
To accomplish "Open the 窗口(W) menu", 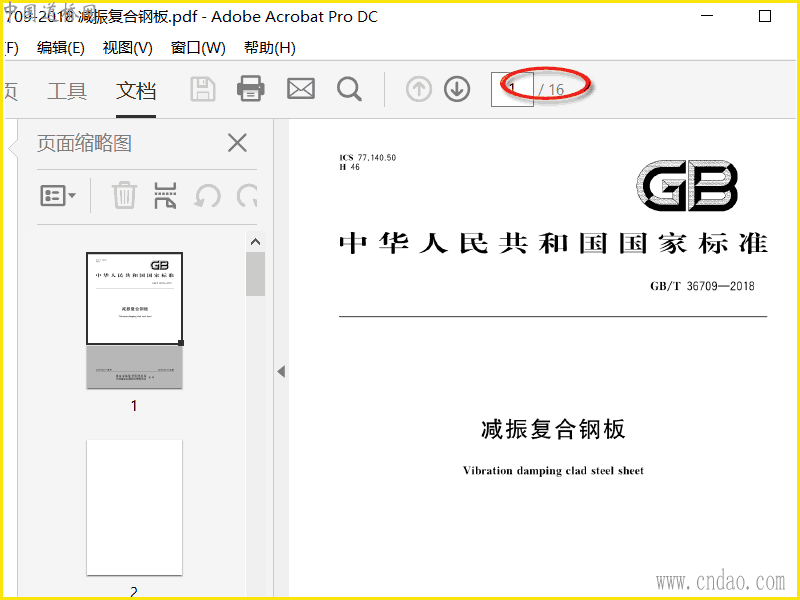I will click(x=198, y=48).
